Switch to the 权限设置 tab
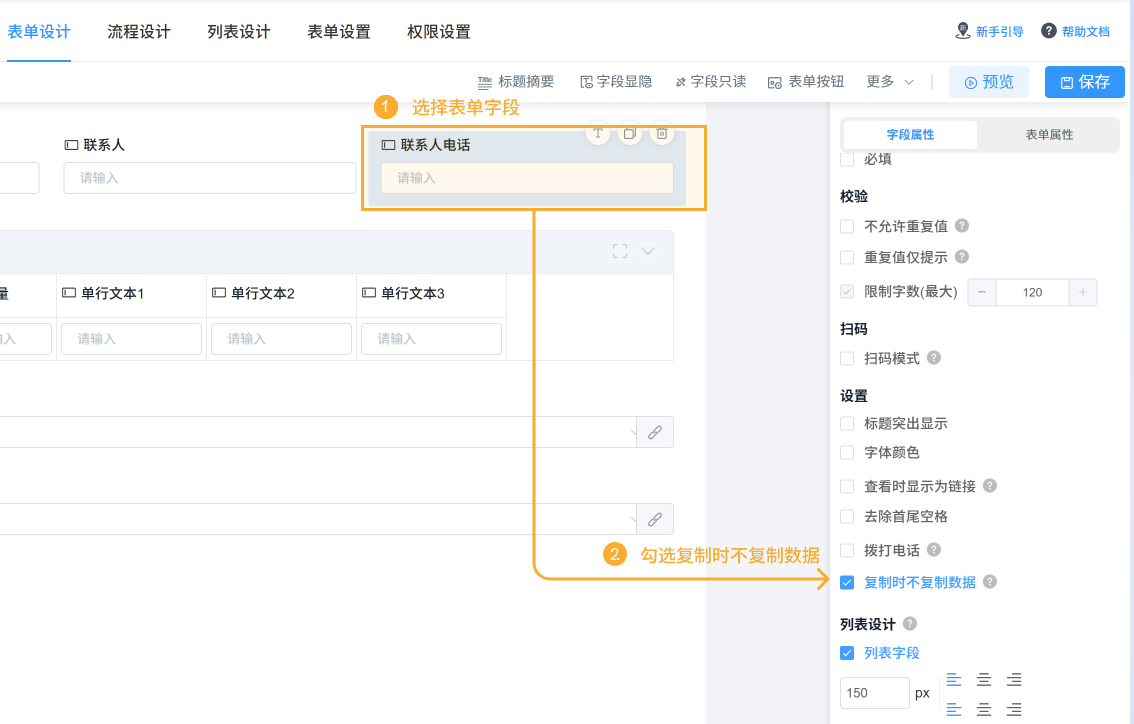The width and height of the screenshot is (1134, 724). coord(438,32)
